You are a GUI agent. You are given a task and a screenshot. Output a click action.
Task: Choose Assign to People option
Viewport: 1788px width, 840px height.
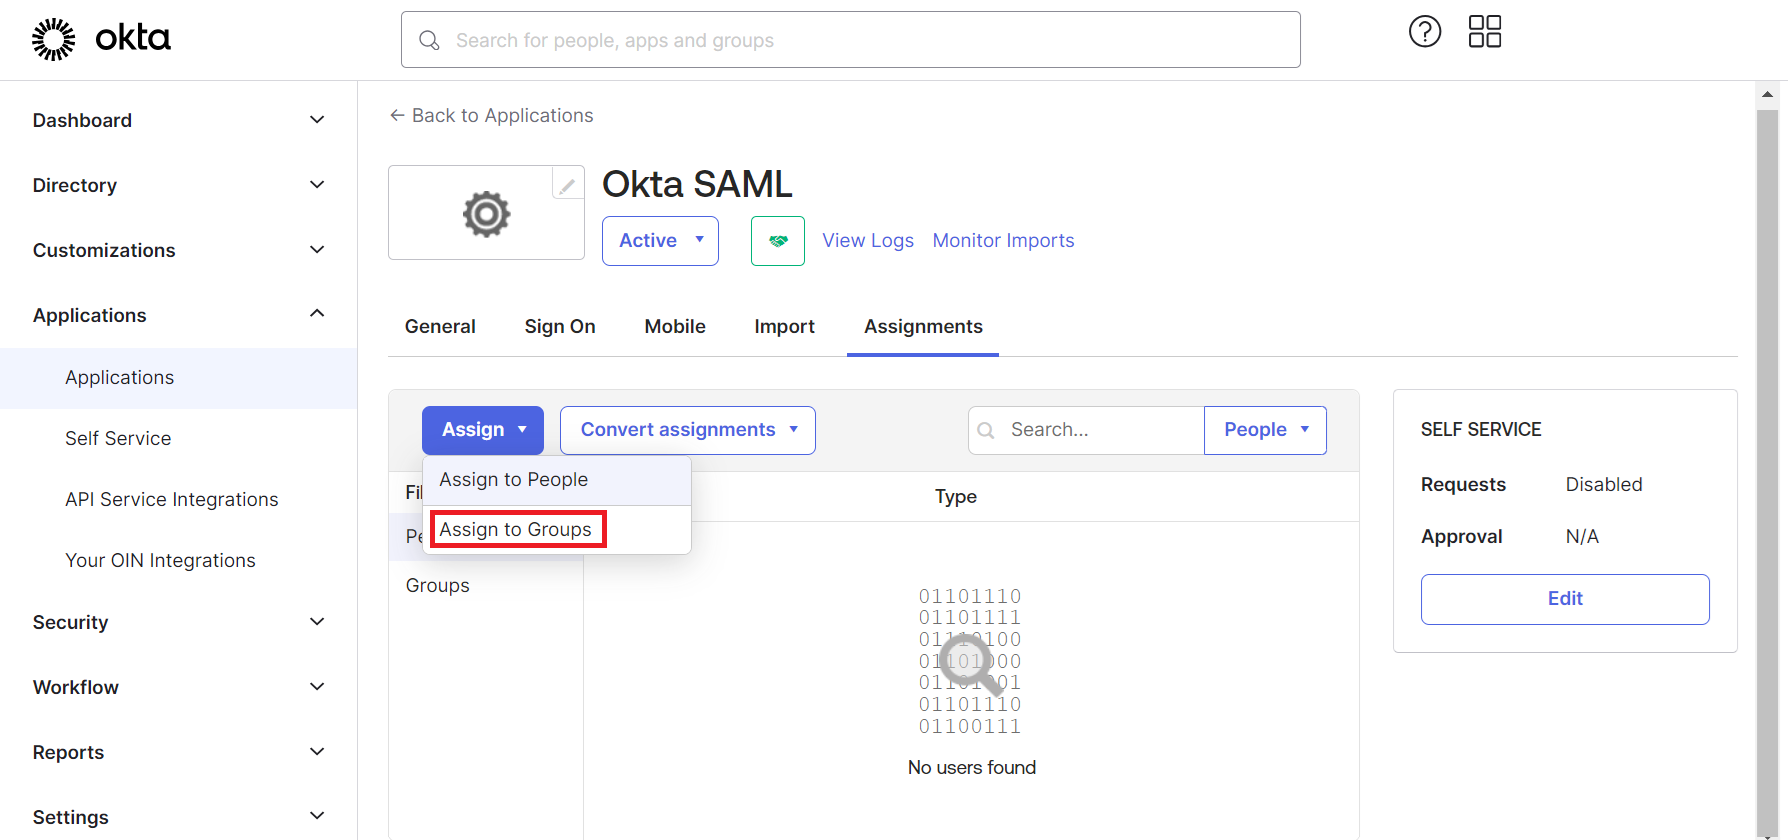[514, 480]
